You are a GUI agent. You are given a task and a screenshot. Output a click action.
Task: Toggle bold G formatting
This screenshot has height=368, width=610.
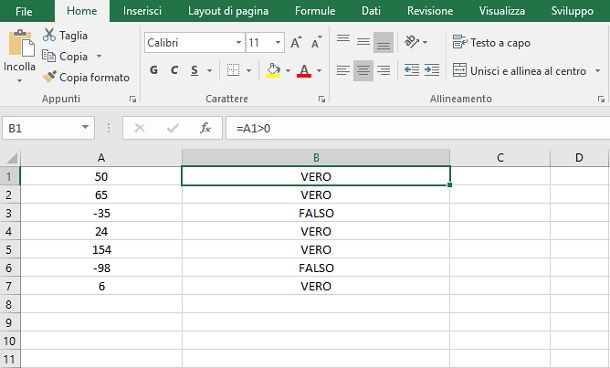tap(154, 70)
